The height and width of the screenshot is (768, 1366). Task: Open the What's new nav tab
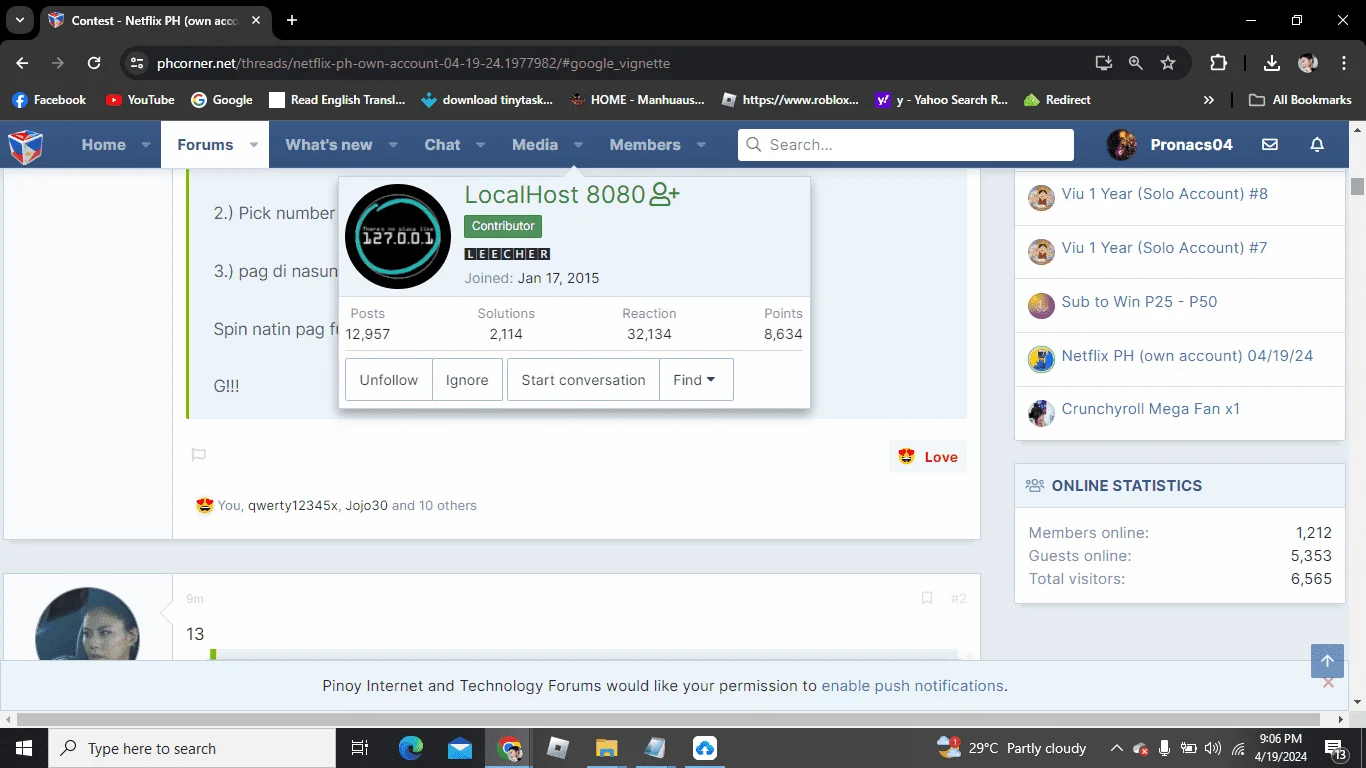point(329,145)
